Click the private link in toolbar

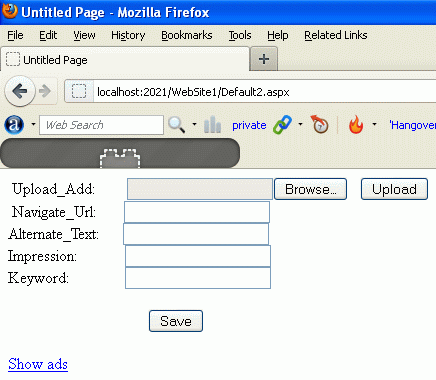point(249,125)
